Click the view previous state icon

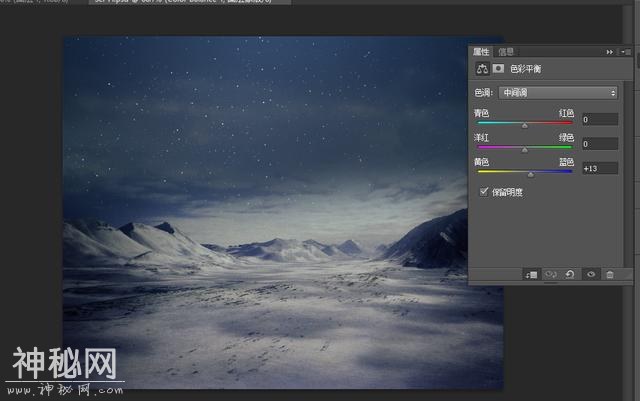(551, 274)
